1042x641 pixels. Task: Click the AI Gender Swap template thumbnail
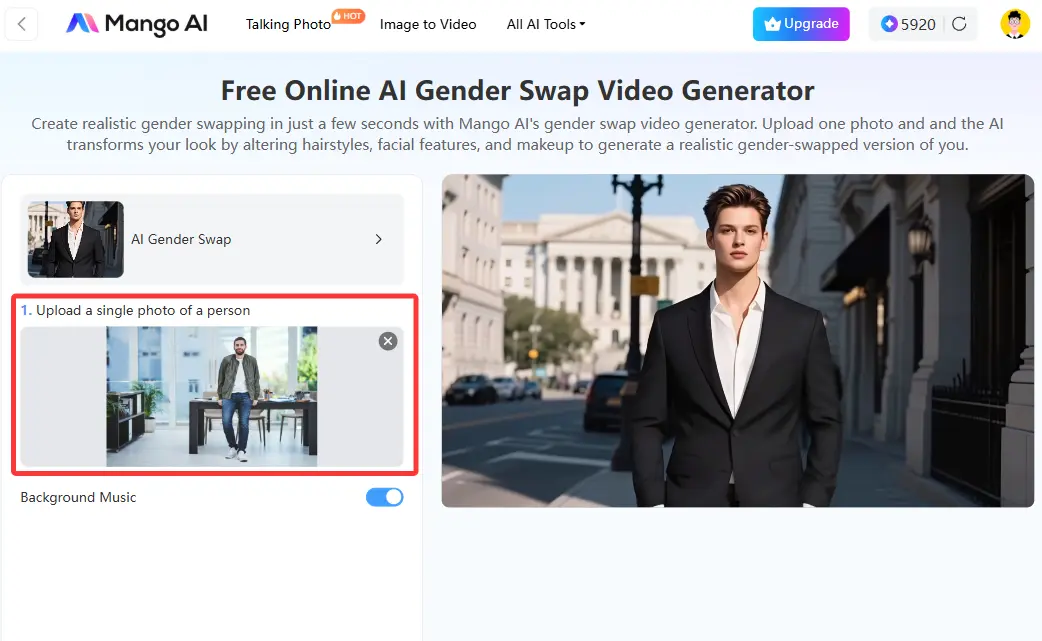76,239
